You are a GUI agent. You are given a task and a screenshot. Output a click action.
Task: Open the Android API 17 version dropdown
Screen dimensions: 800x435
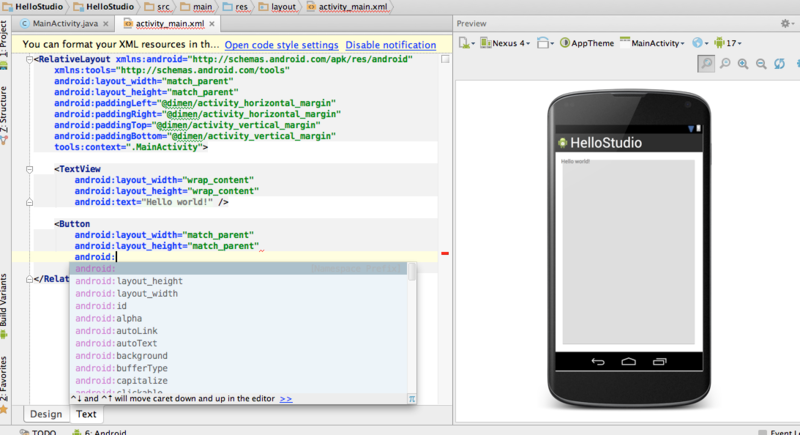click(728, 43)
